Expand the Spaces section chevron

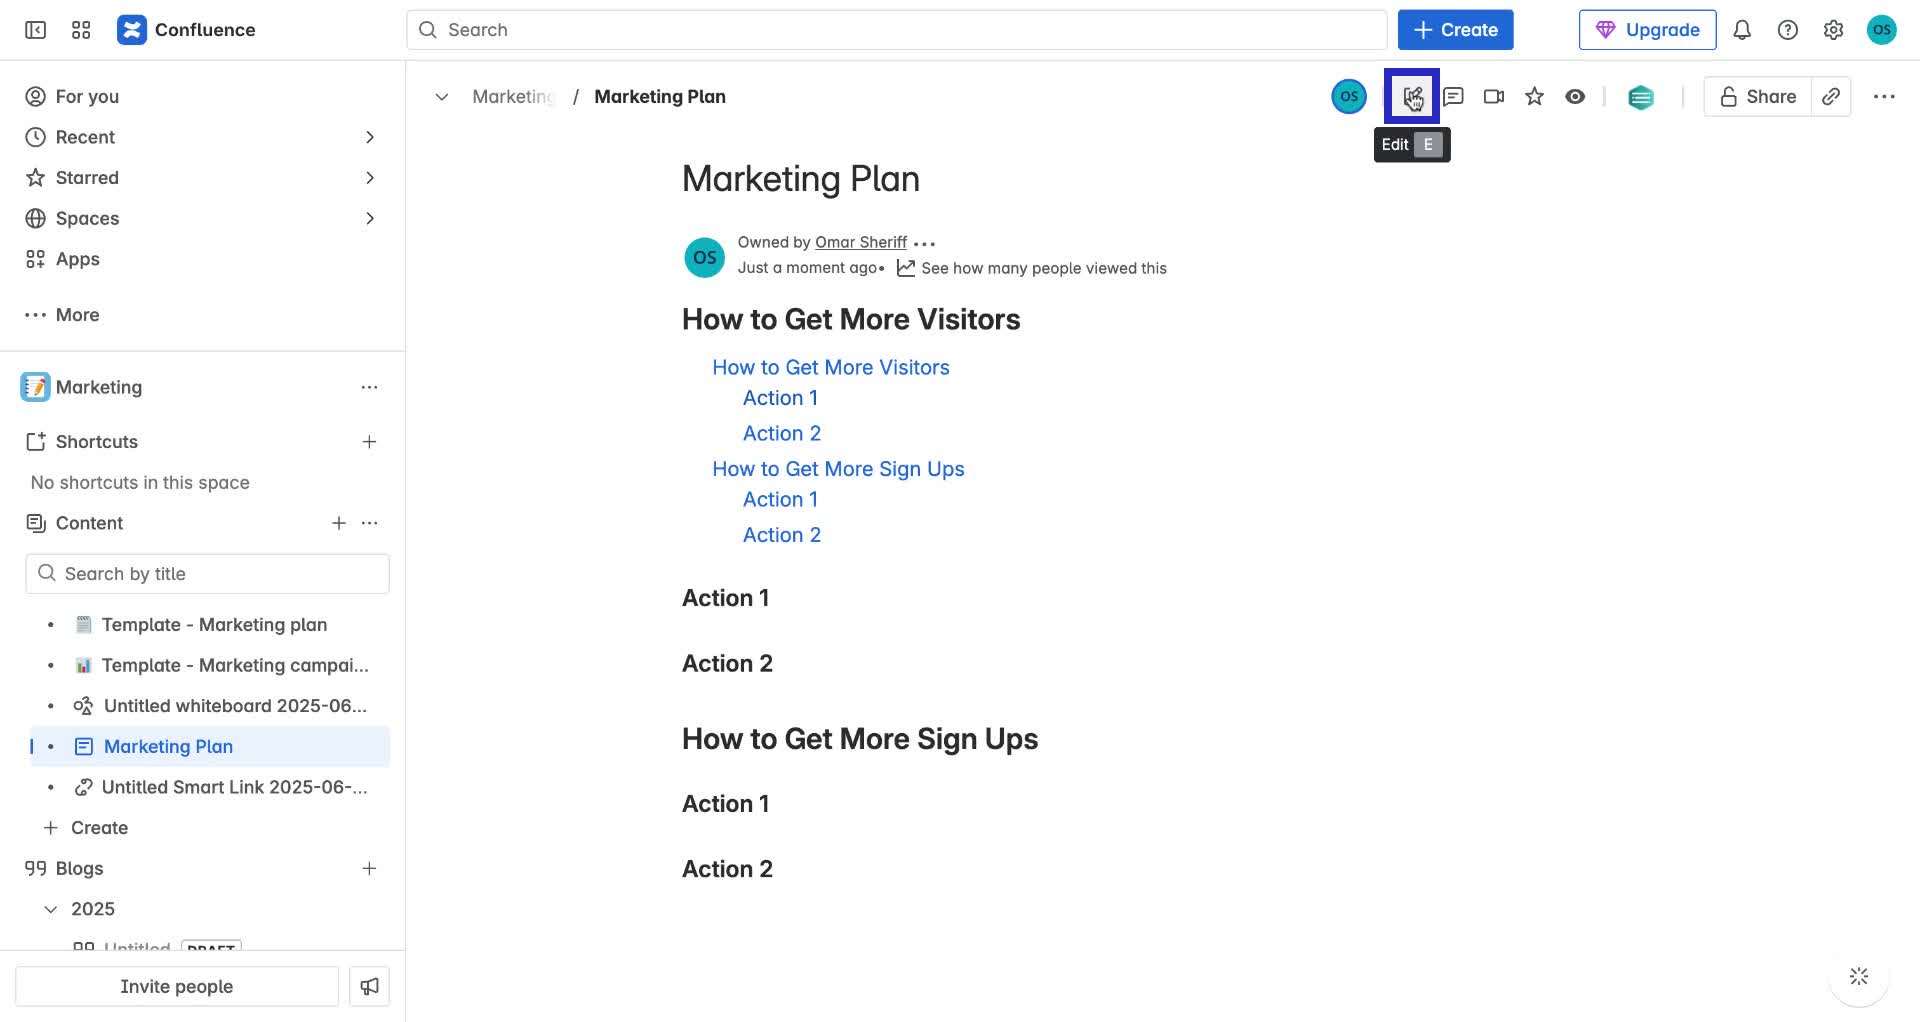[369, 218]
